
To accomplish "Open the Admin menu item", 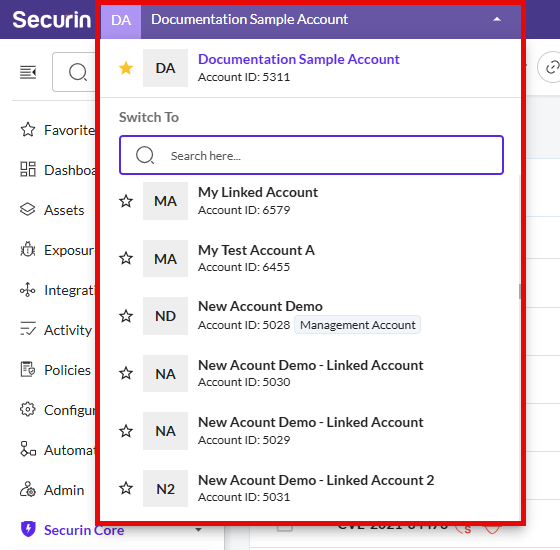I will point(64,490).
